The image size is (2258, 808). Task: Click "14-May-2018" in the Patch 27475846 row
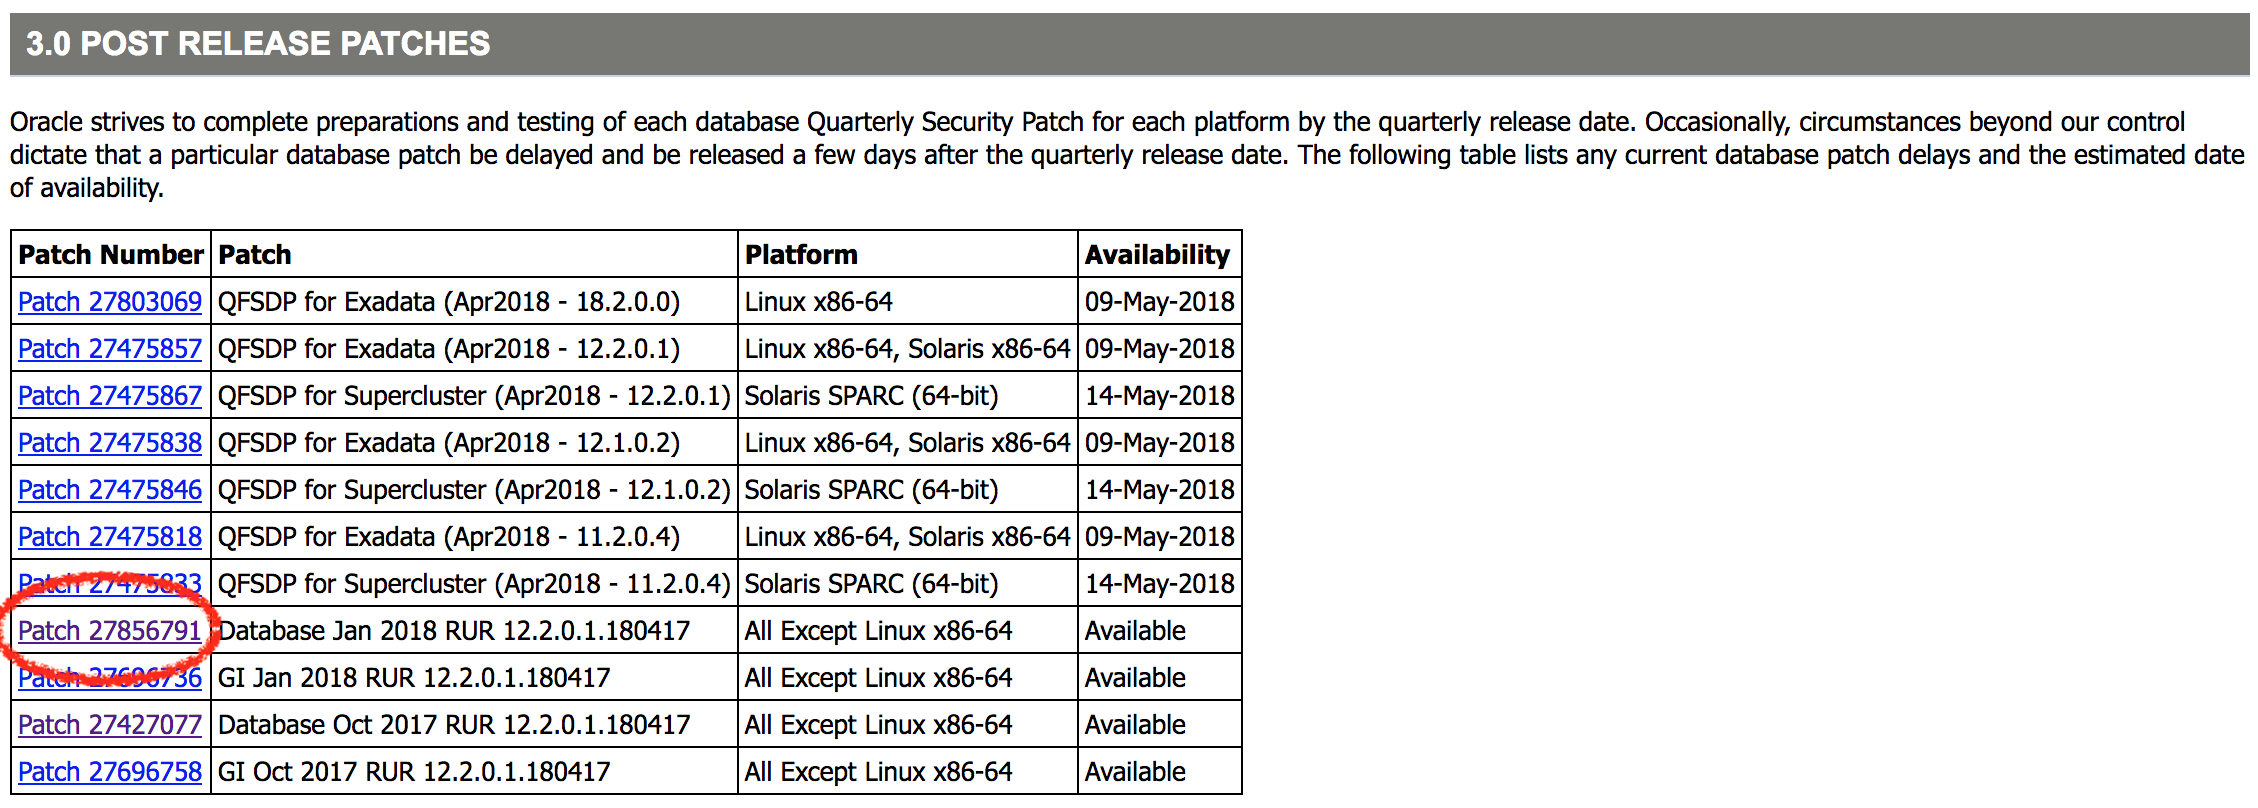pos(1160,490)
